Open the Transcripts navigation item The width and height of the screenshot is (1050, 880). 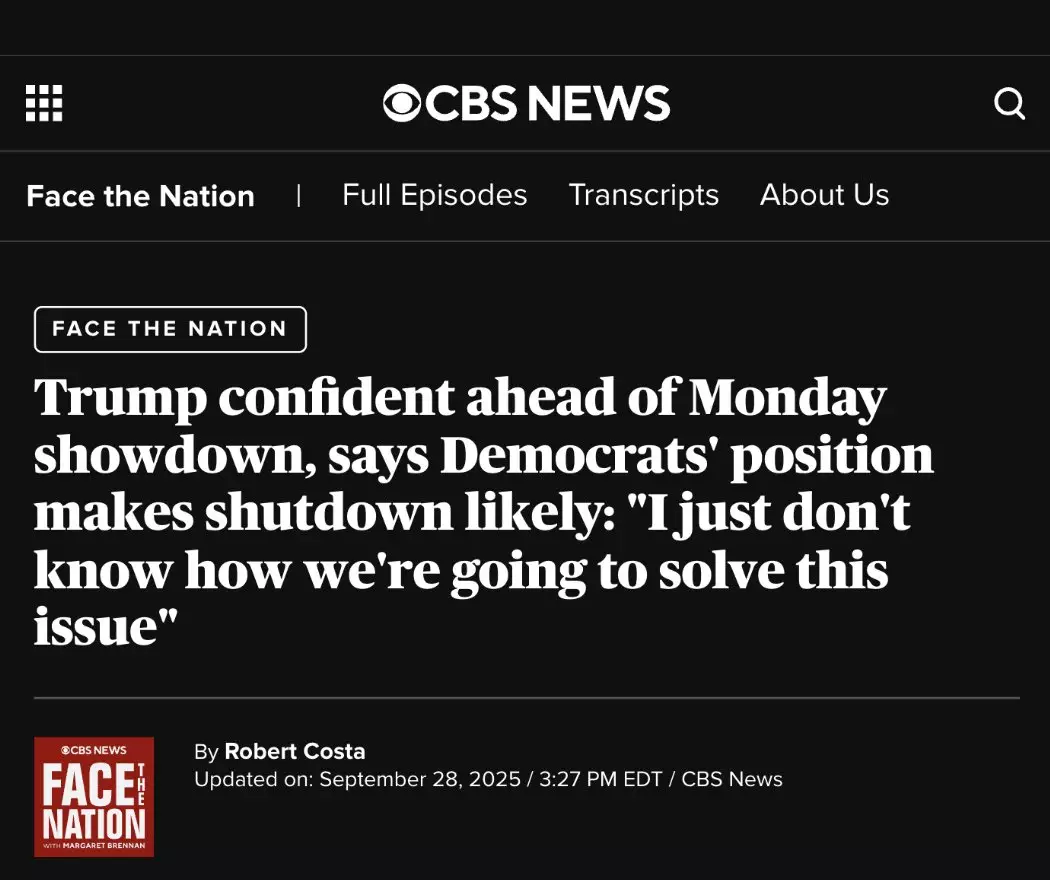tap(644, 196)
